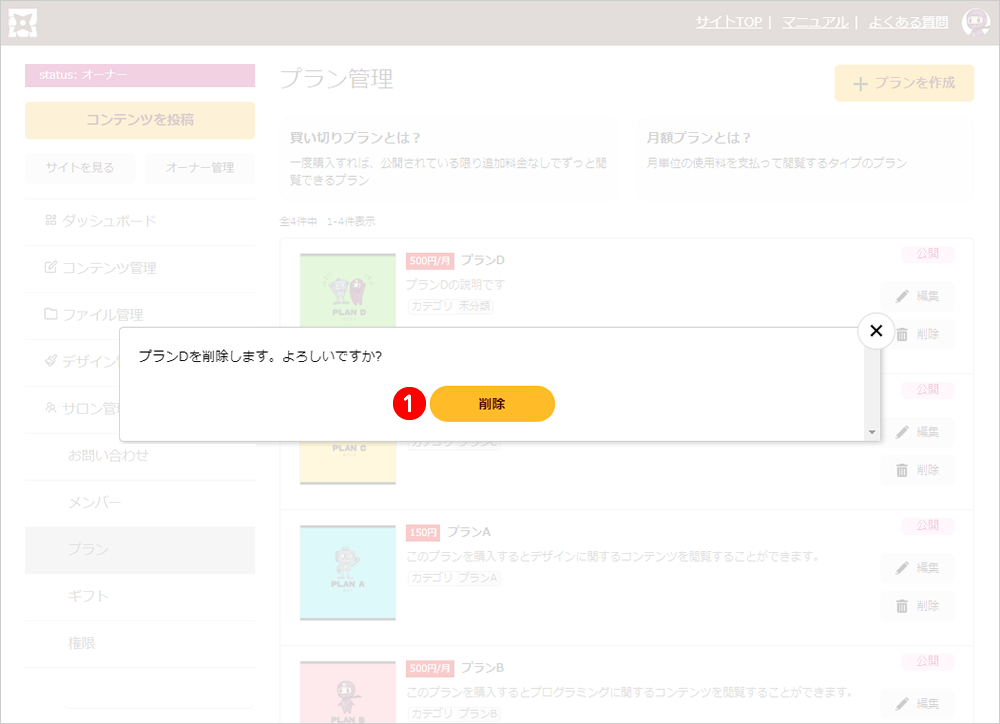Click the pencil 編集 icon for プランA

tap(903, 568)
